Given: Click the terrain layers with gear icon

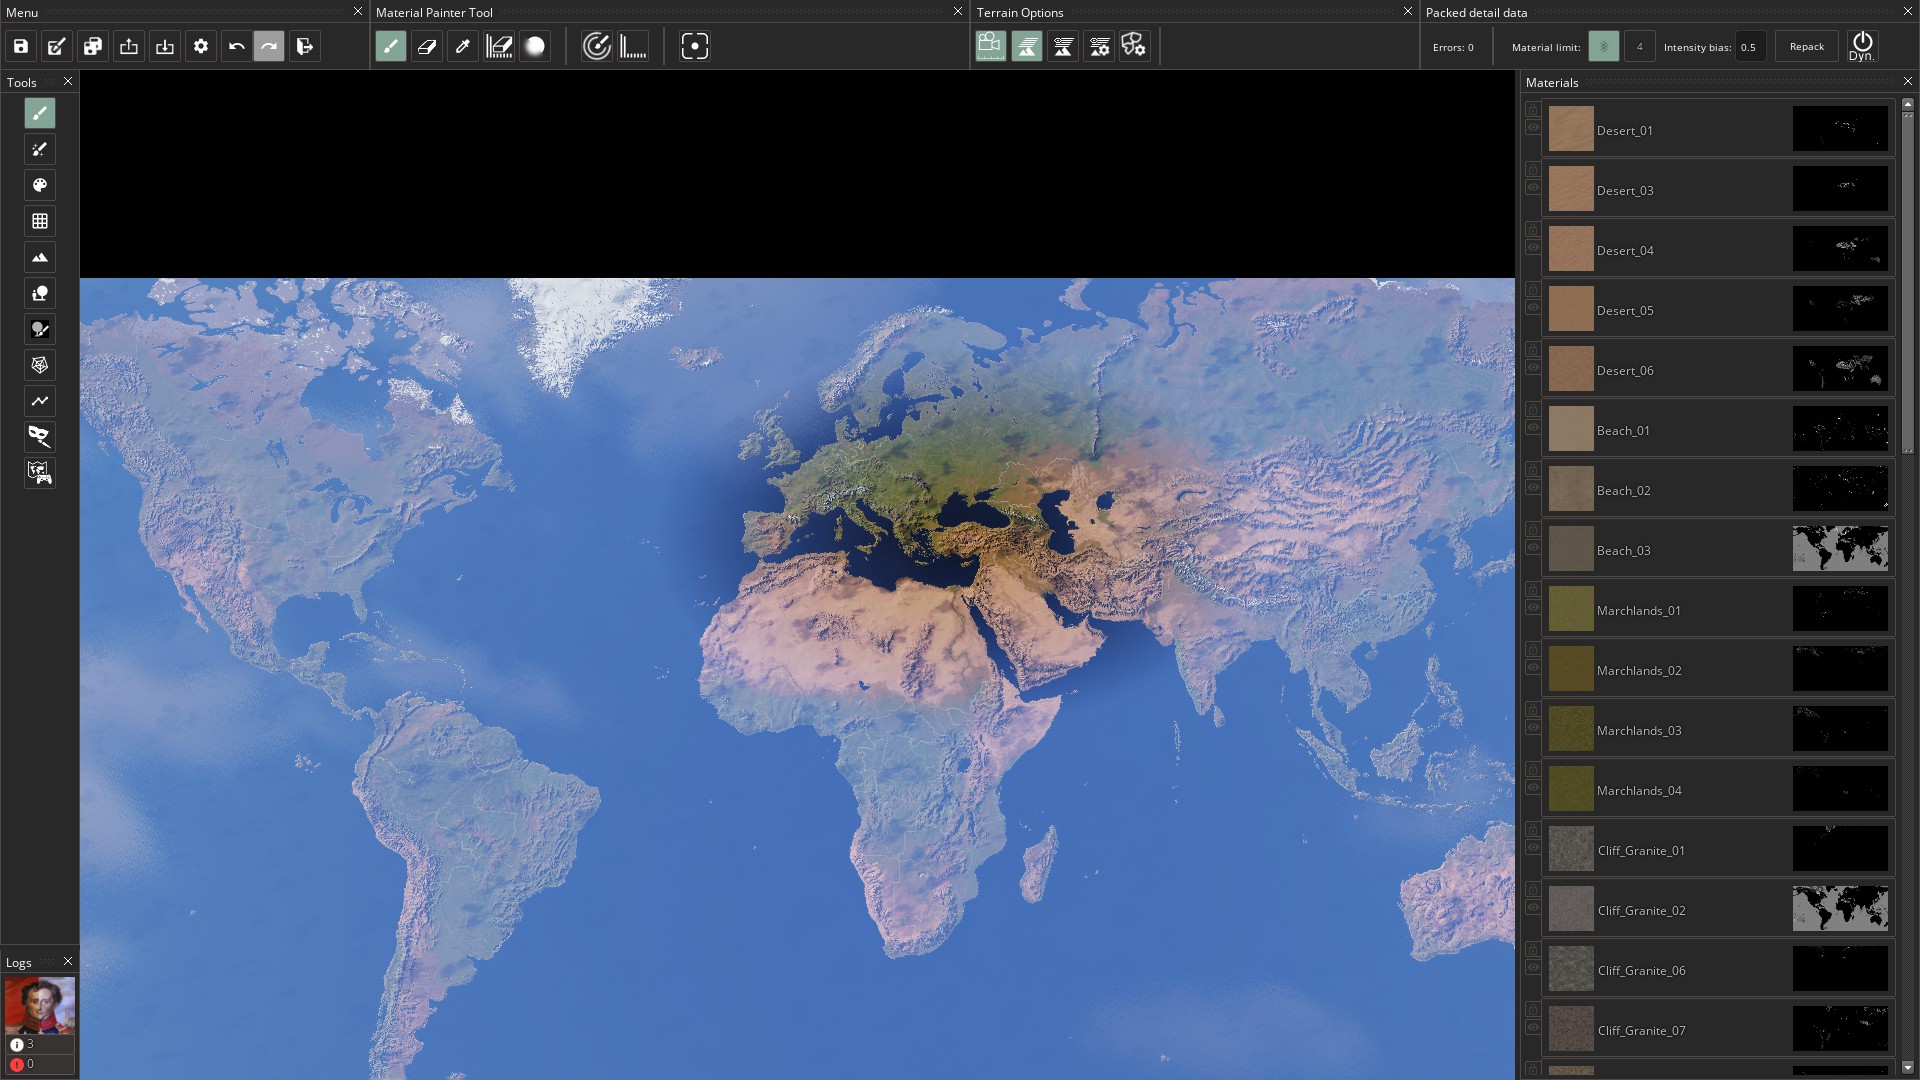Looking at the screenshot, I should (1099, 46).
